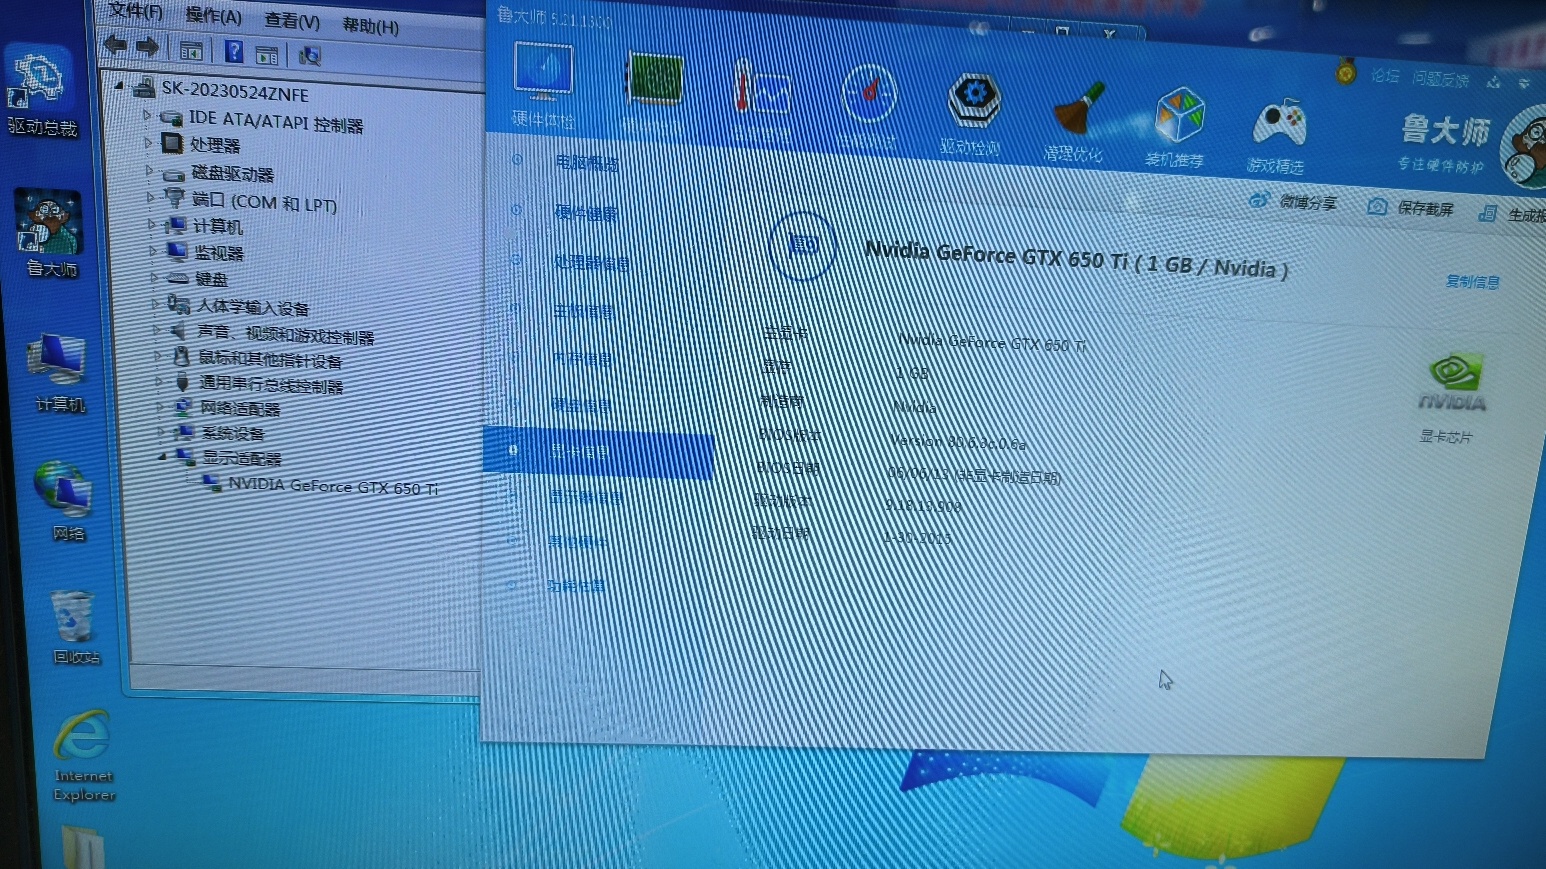
Task: Expand the 端口 (COM 和 LPT) node
Action: [x=151, y=198]
